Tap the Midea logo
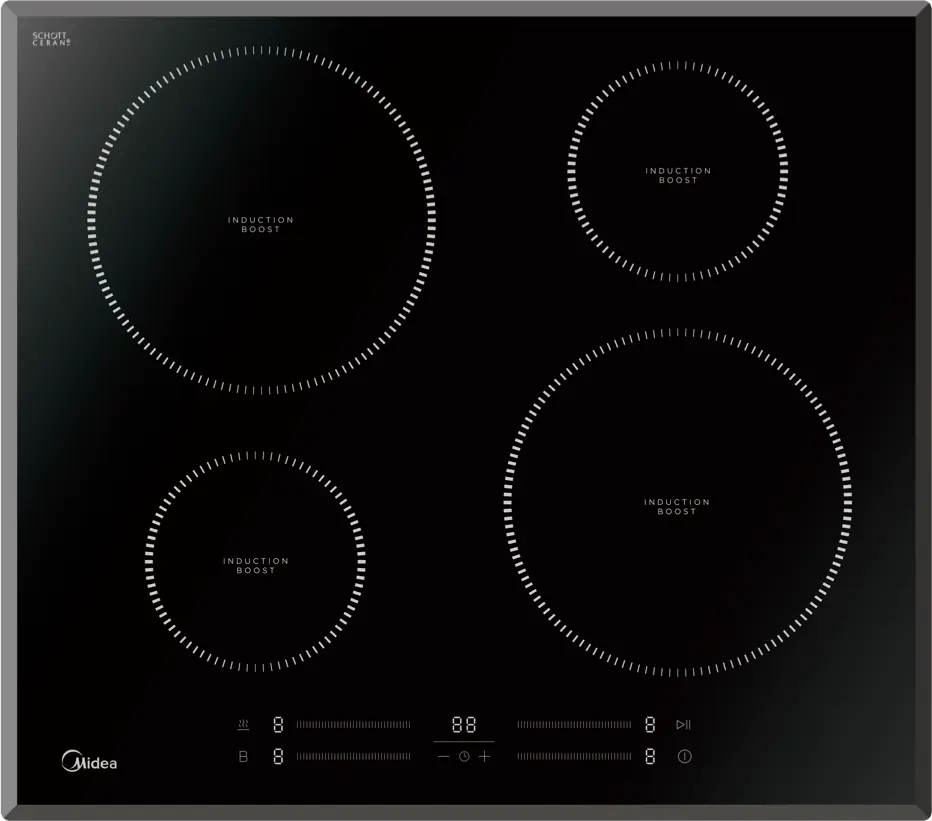 point(89,761)
